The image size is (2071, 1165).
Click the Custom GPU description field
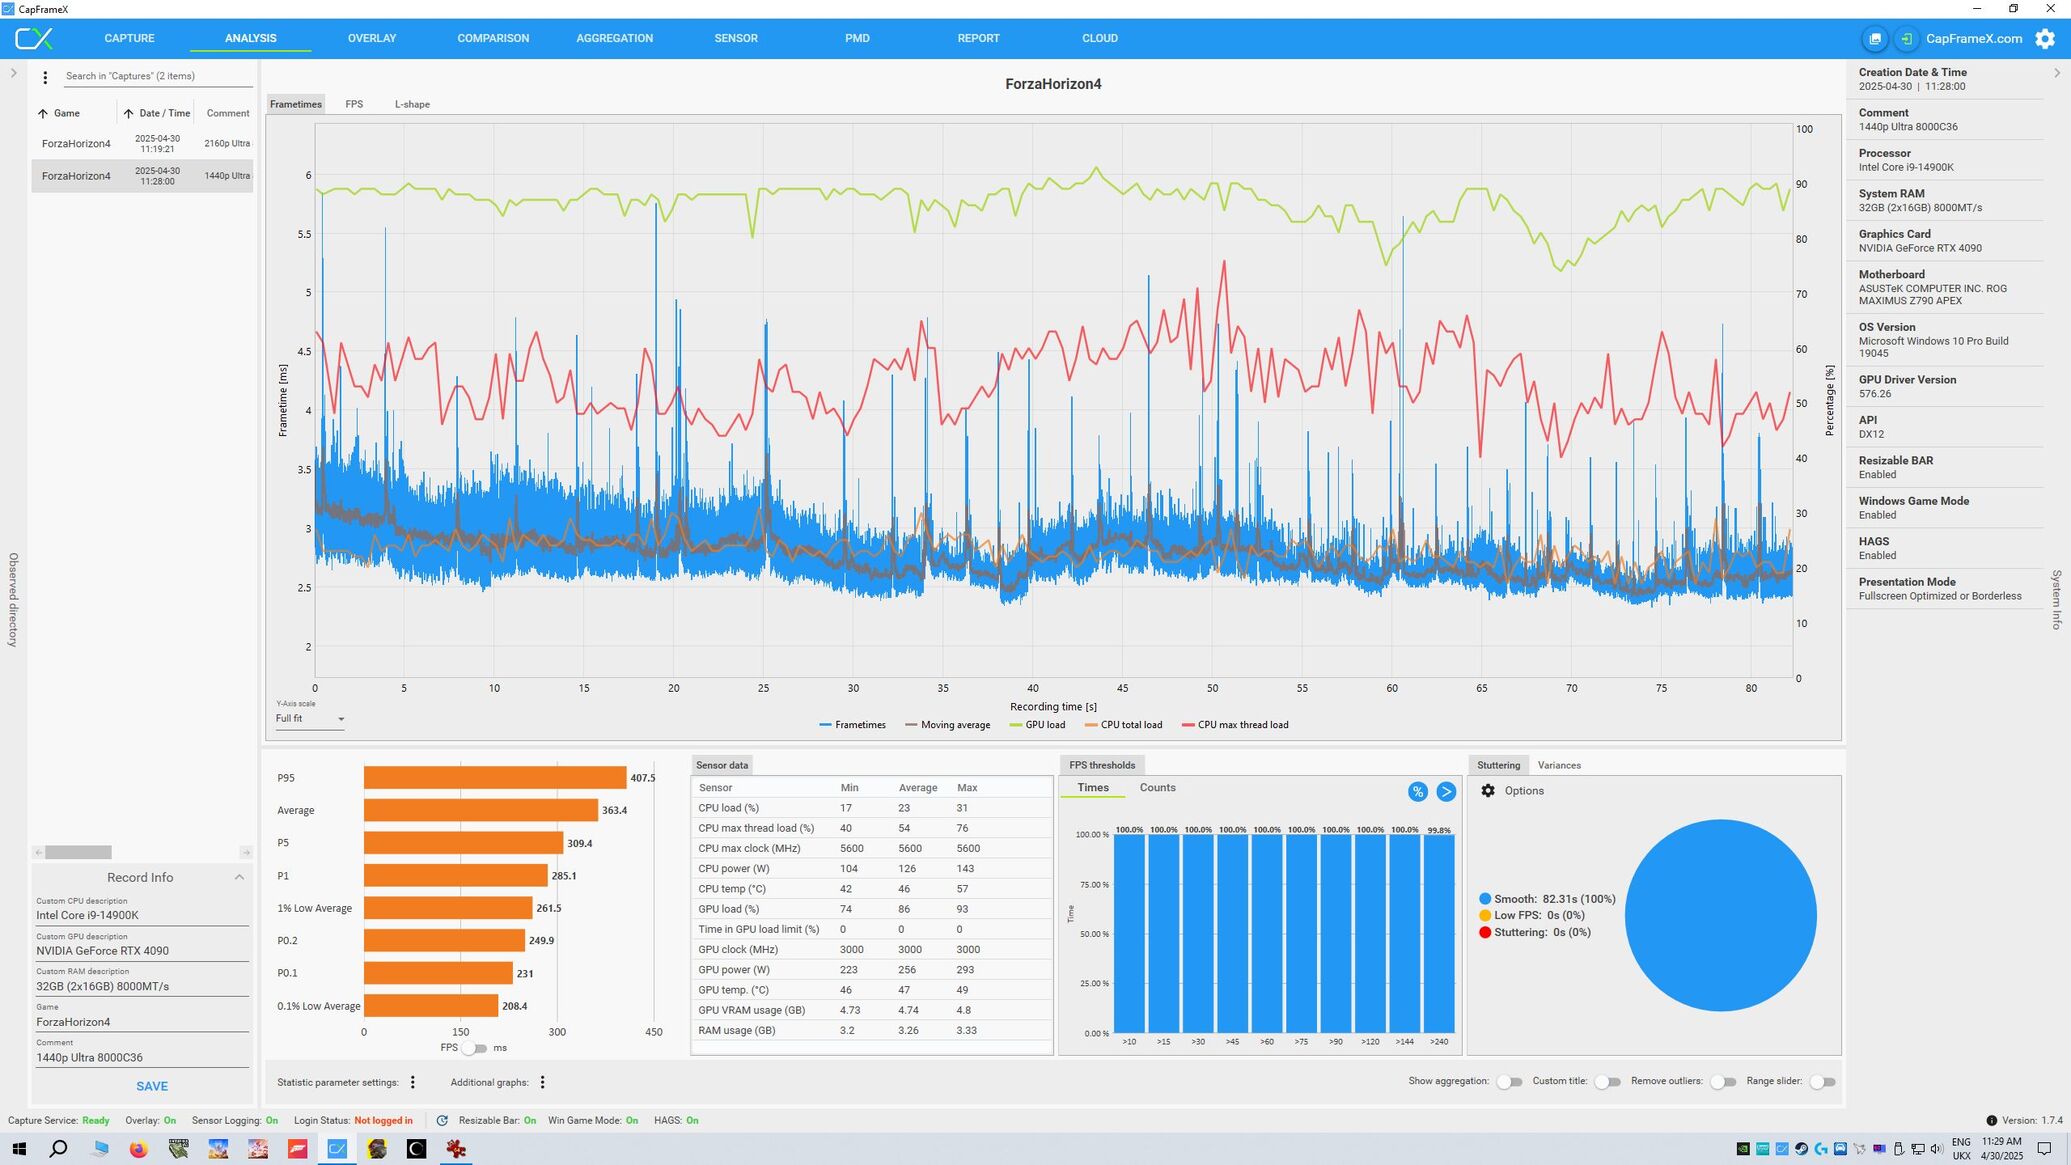click(x=141, y=951)
